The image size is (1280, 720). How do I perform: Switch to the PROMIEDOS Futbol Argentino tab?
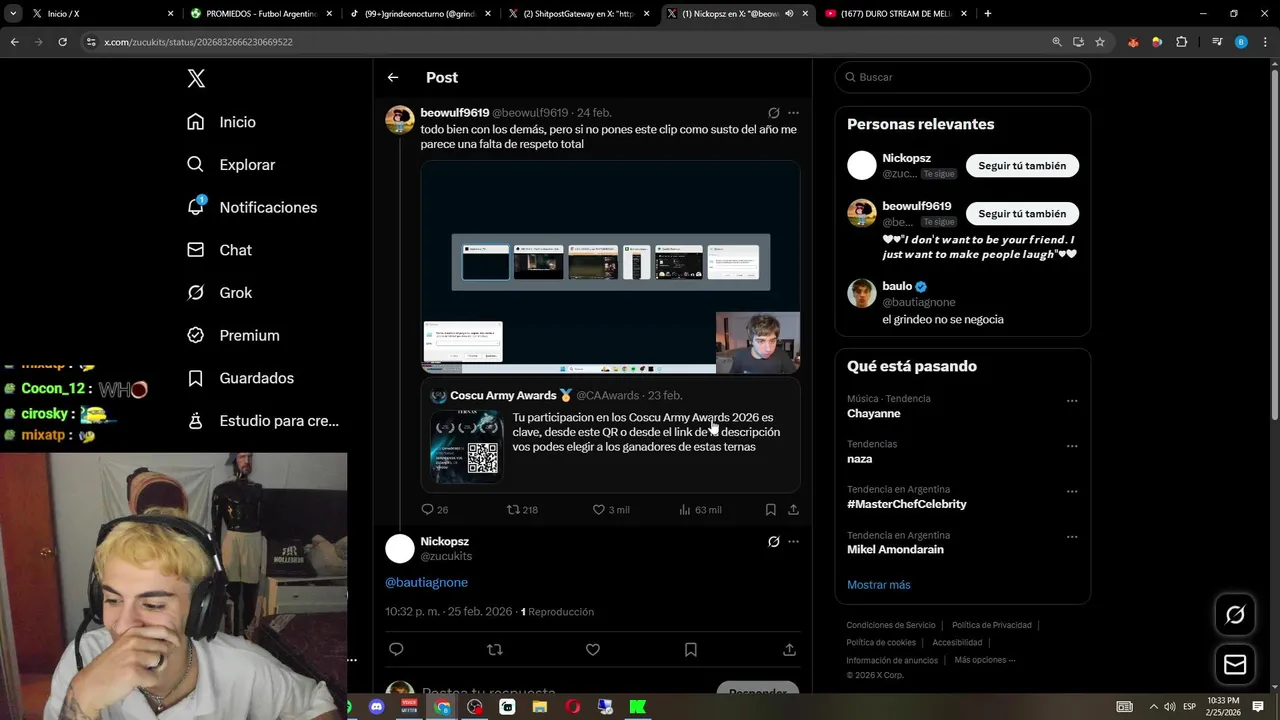pos(262,14)
